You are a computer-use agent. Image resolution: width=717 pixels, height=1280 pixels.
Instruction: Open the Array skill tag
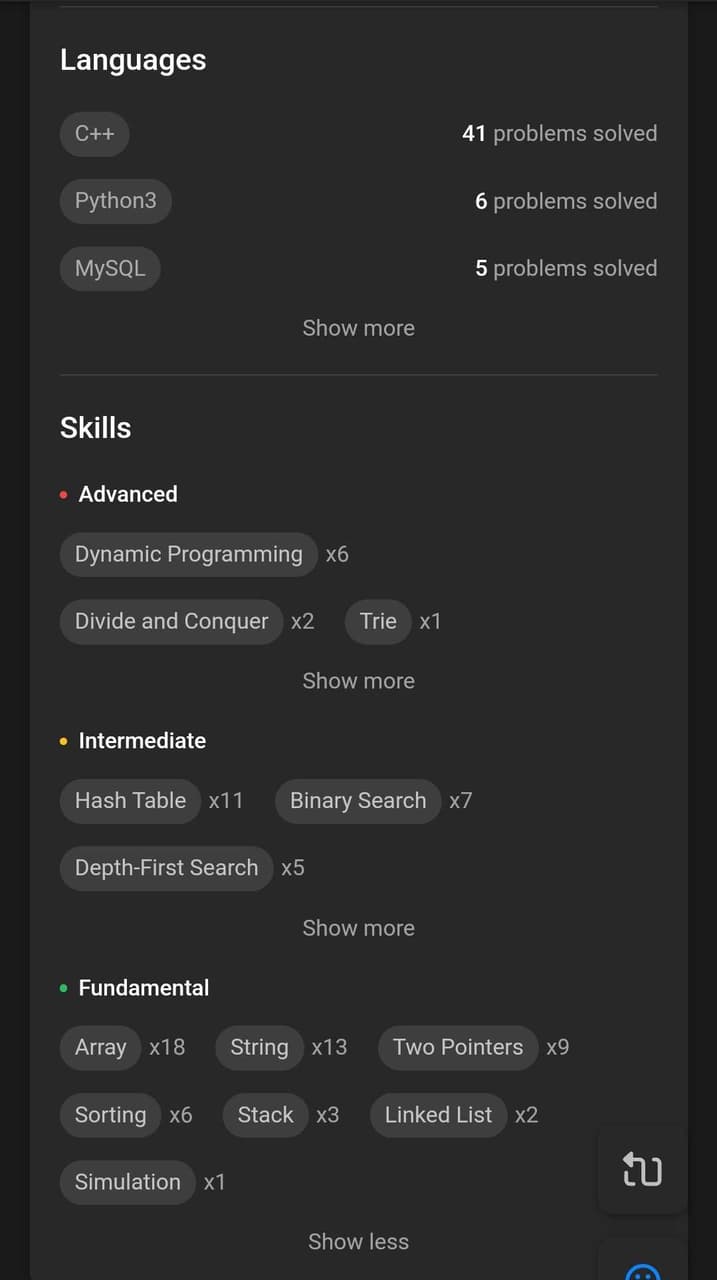tap(101, 1048)
